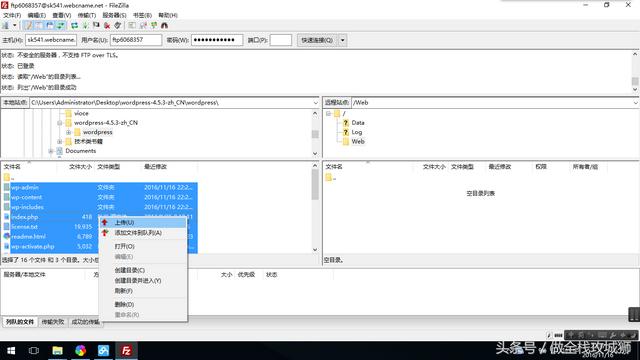Open the Quickconnect history dropdown arrow
The image size is (640, 360).
click(x=342, y=40)
